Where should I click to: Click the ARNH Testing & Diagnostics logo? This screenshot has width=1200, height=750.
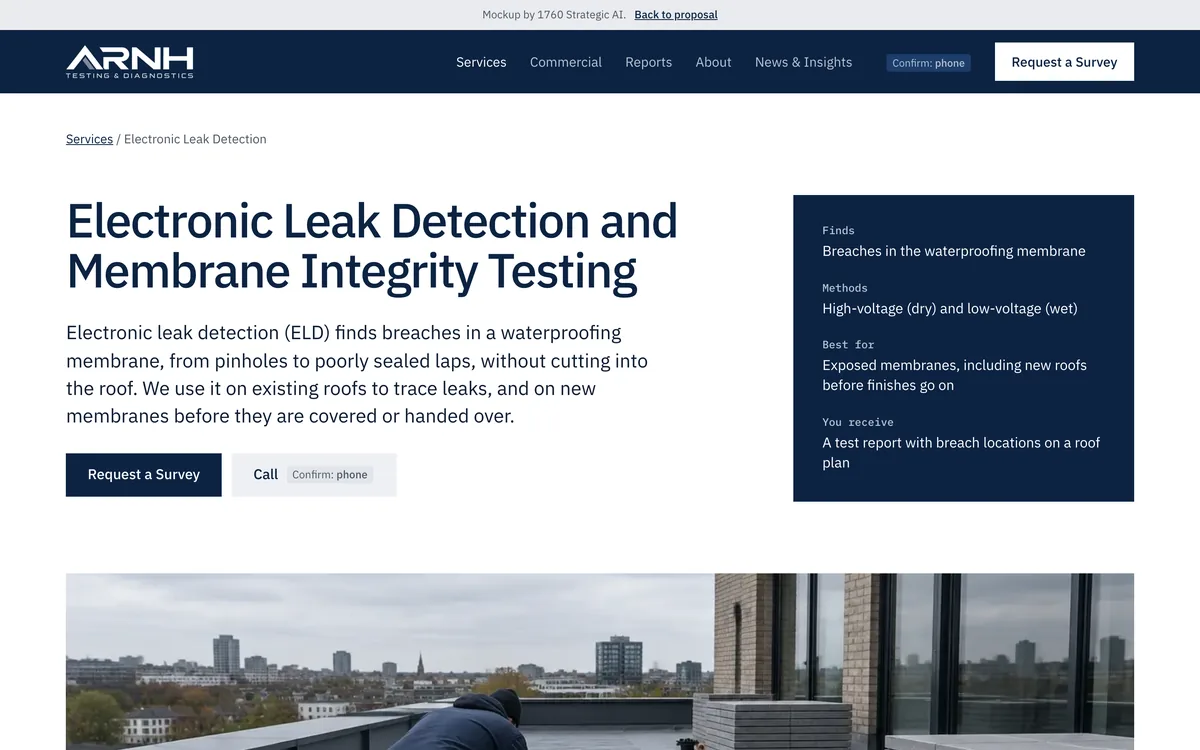[x=130, y=62]
